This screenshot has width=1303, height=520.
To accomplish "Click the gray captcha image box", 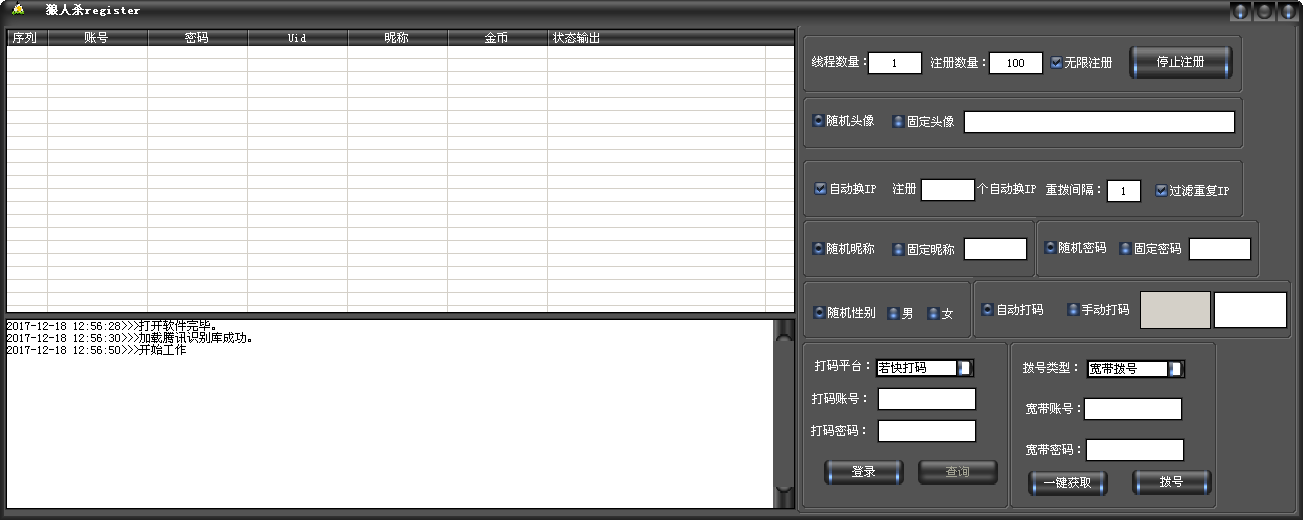I will [1175, 310].
